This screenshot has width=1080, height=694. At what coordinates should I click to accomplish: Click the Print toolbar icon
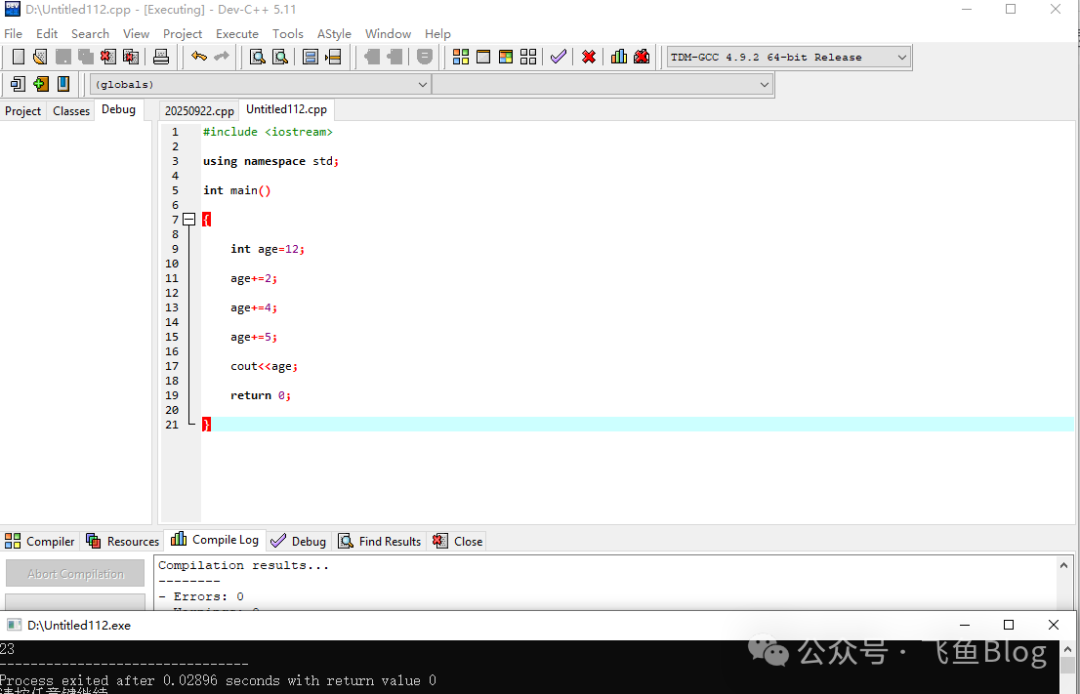160,57
